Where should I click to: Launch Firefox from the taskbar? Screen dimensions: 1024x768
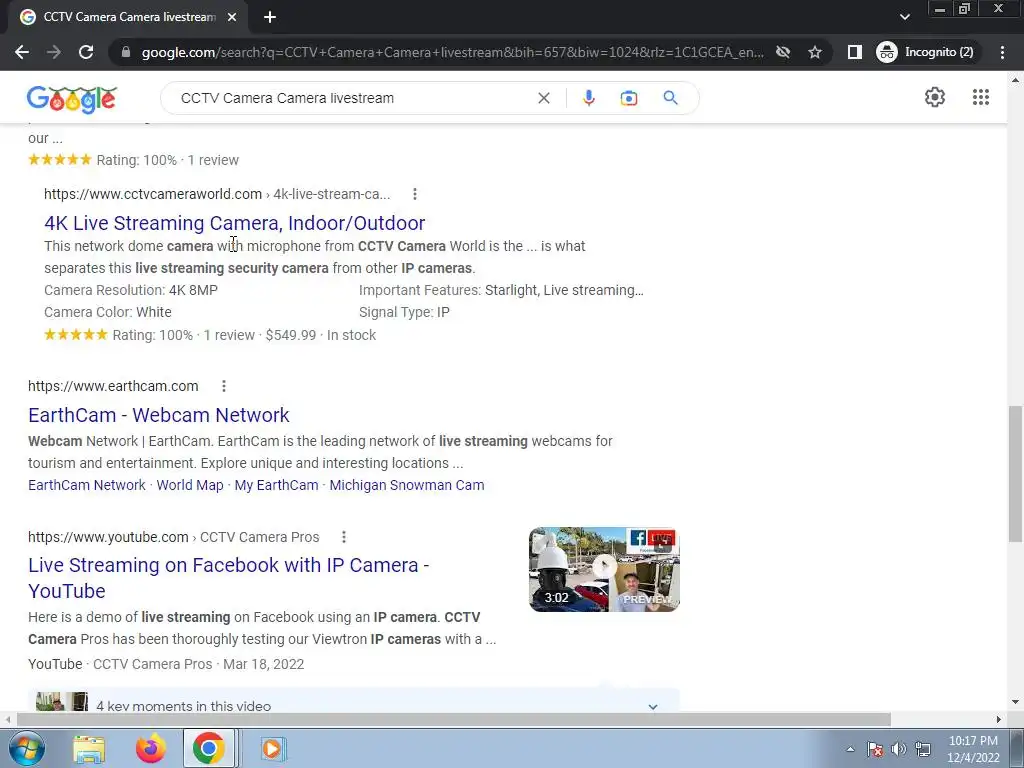point(150,748)
